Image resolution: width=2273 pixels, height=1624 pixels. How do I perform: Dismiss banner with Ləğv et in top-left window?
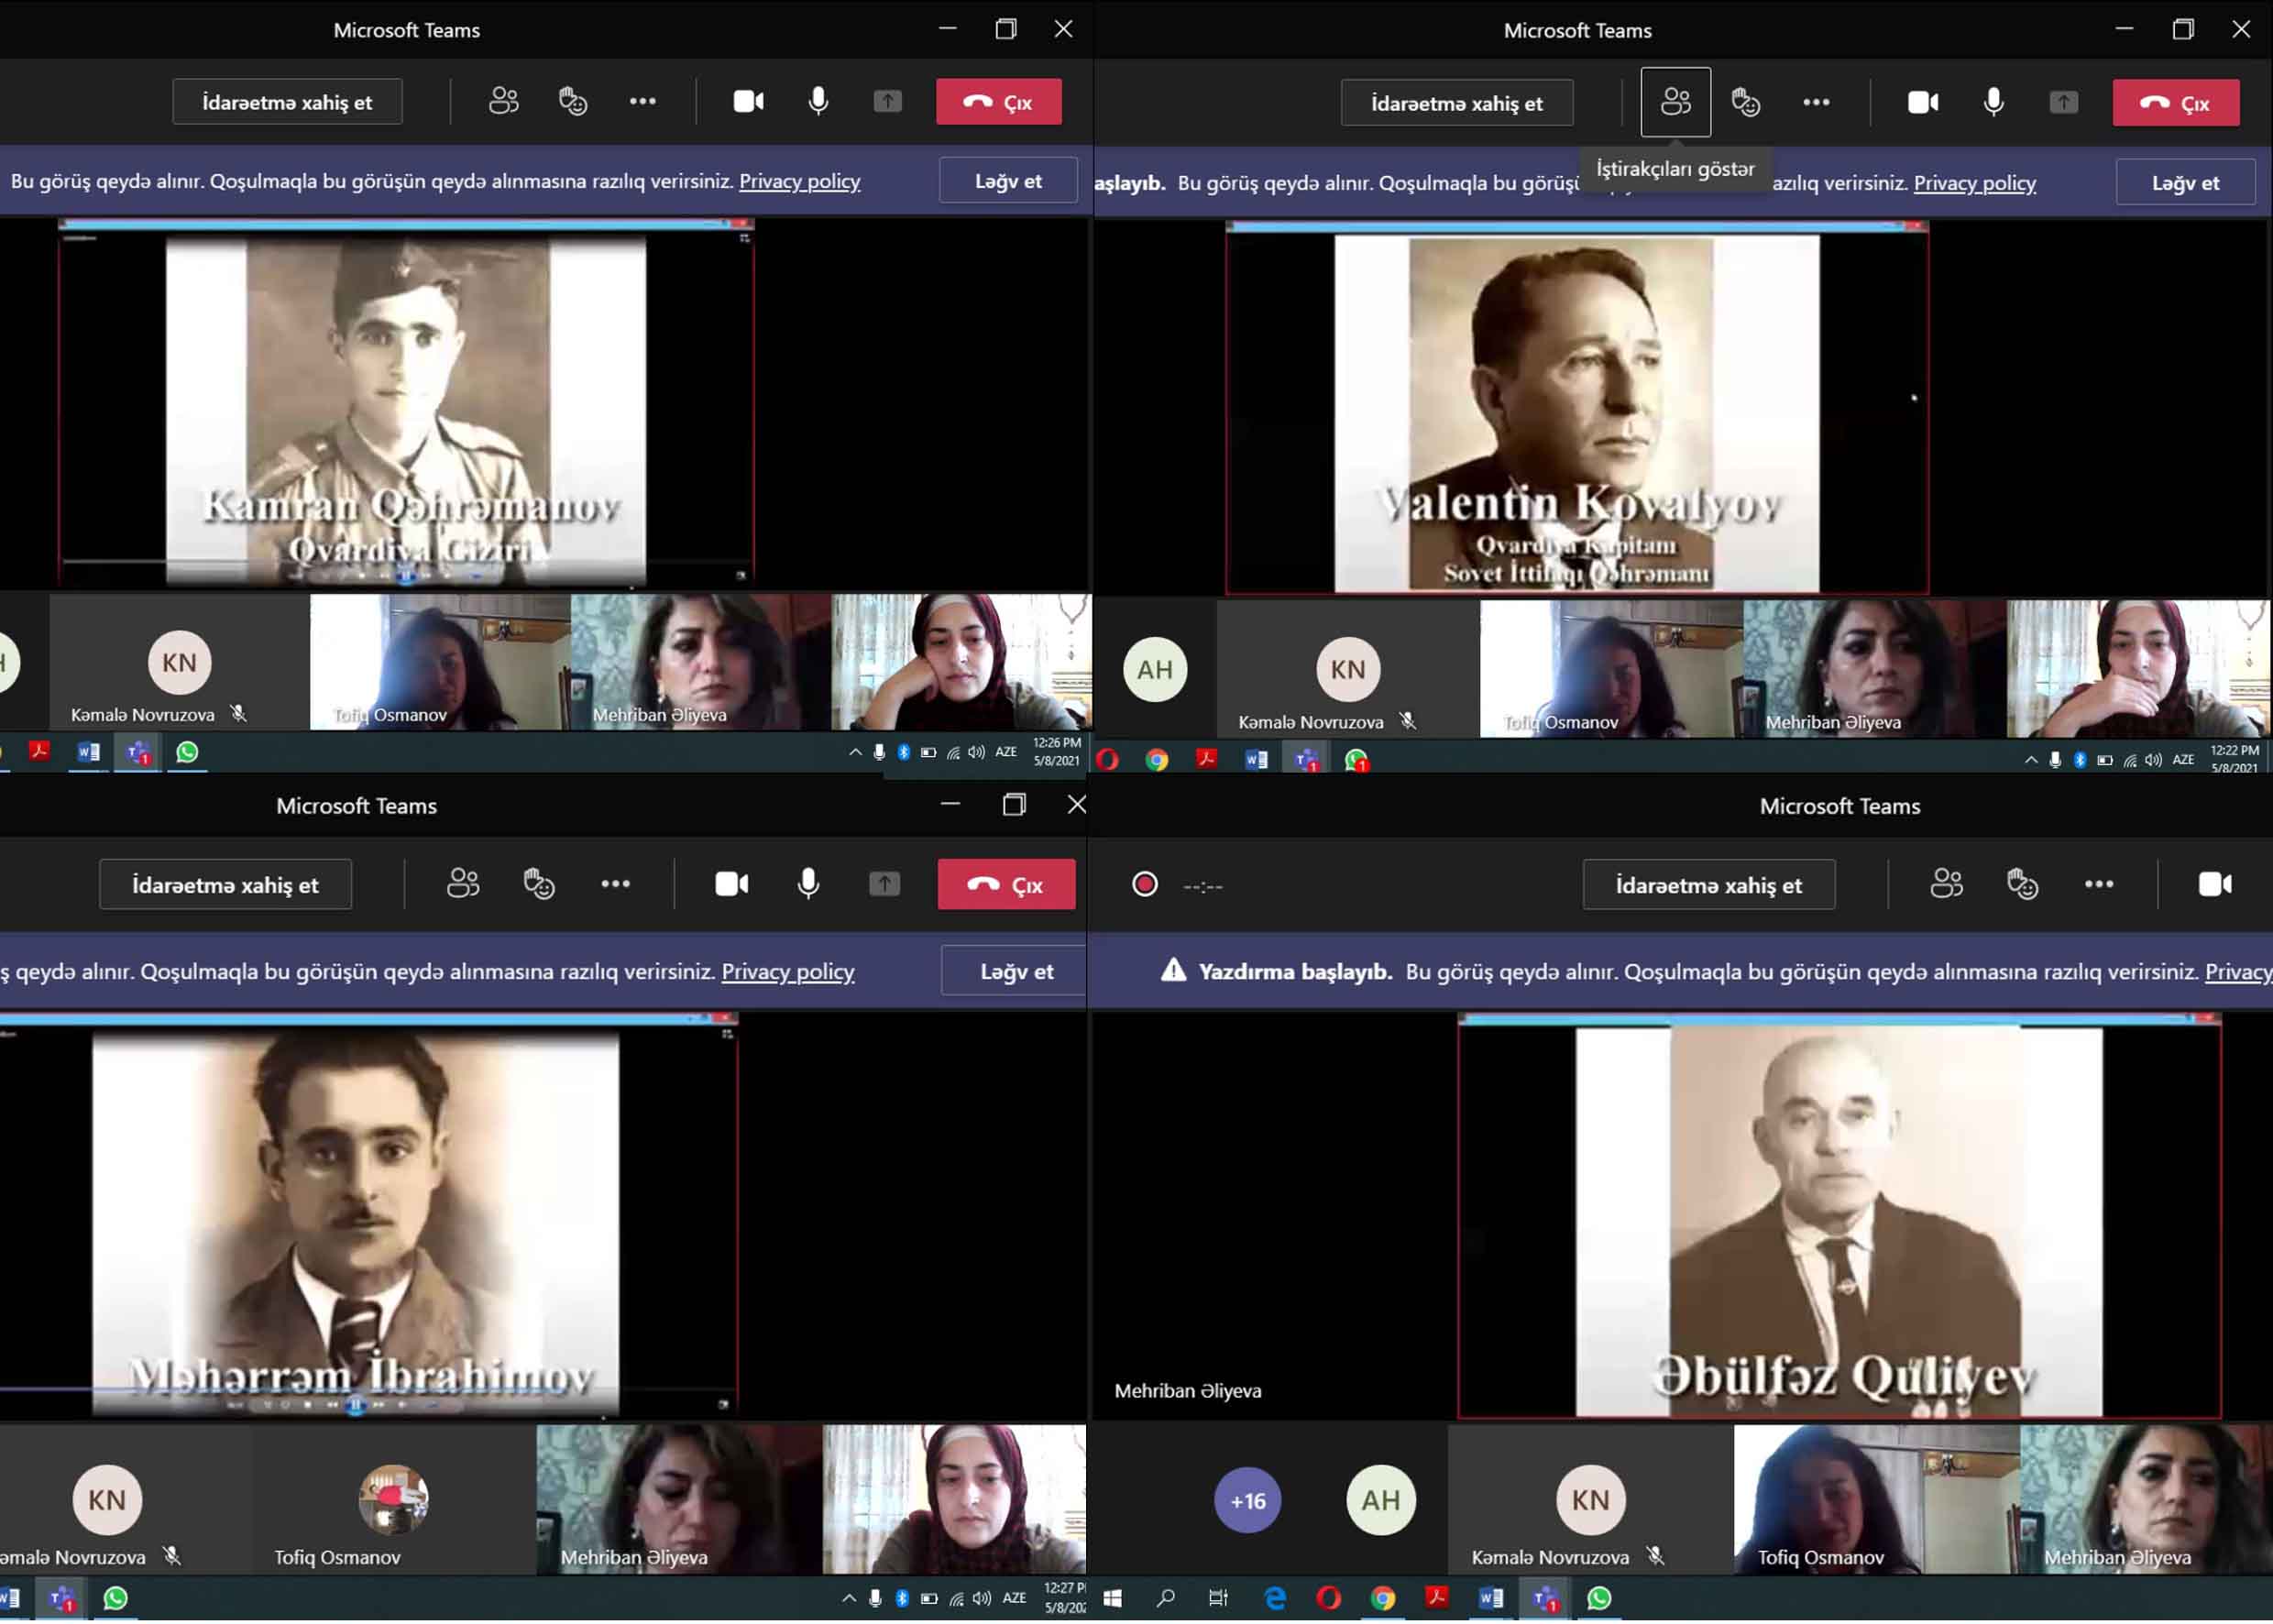pyautogui.click(x=1008, y=181)
